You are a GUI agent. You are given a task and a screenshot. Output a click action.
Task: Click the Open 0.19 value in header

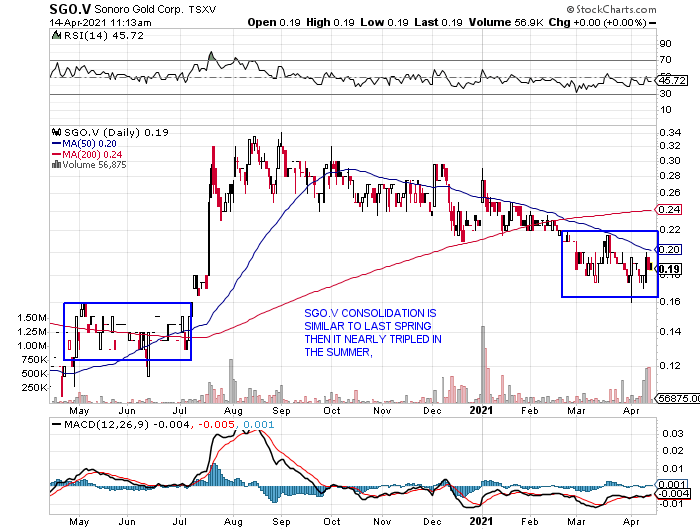tap(274, 22)
